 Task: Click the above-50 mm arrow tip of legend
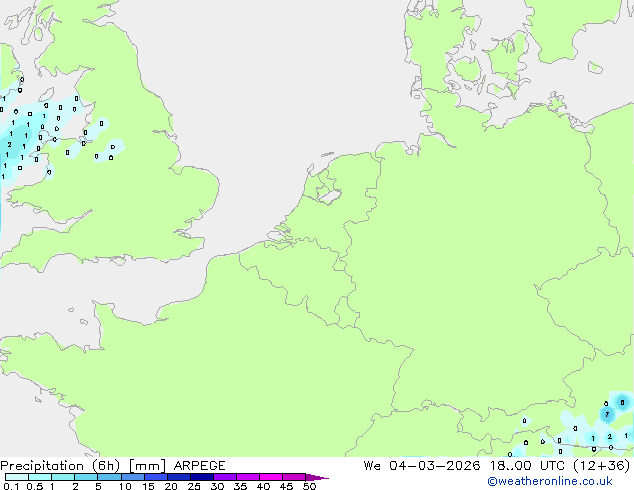[x=317, y=477]
